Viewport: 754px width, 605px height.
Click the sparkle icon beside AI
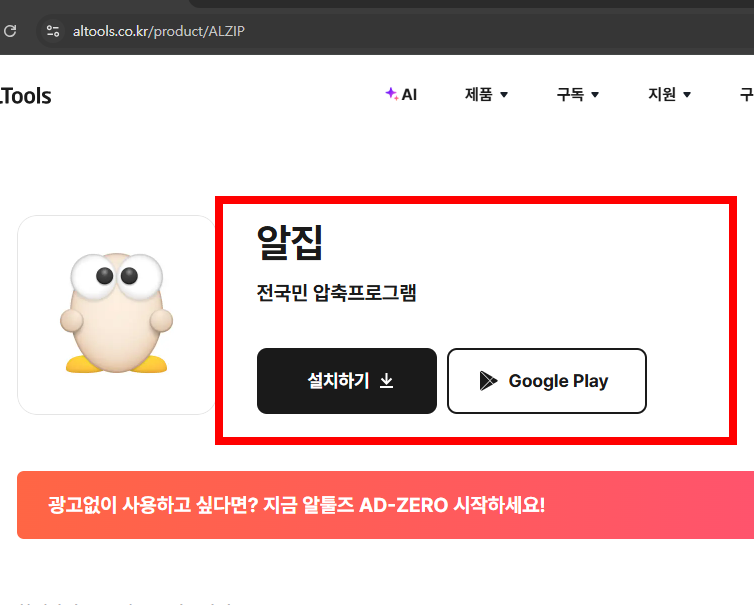(391, 93)
